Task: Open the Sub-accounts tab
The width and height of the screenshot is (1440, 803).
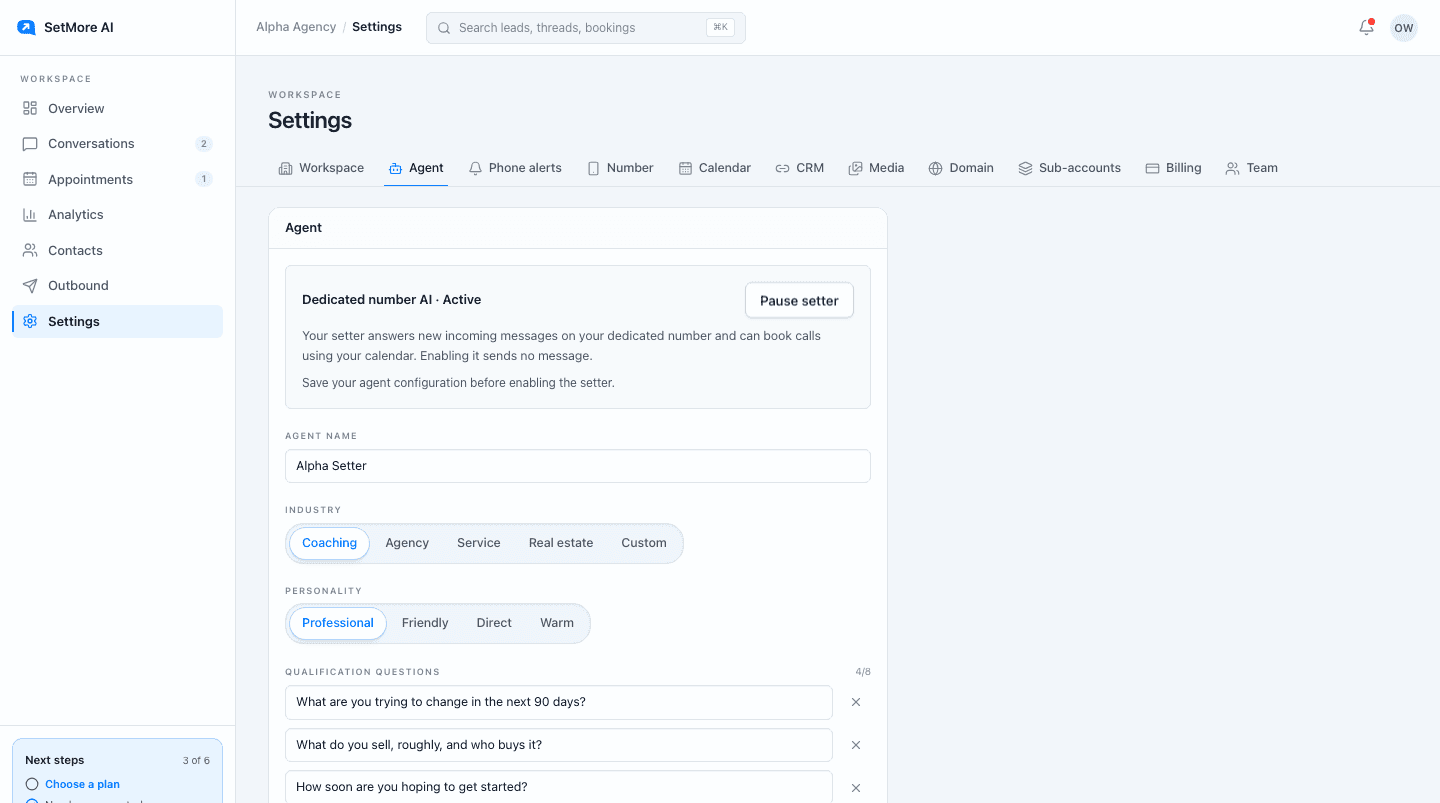Action: (x=1069, y=168)
